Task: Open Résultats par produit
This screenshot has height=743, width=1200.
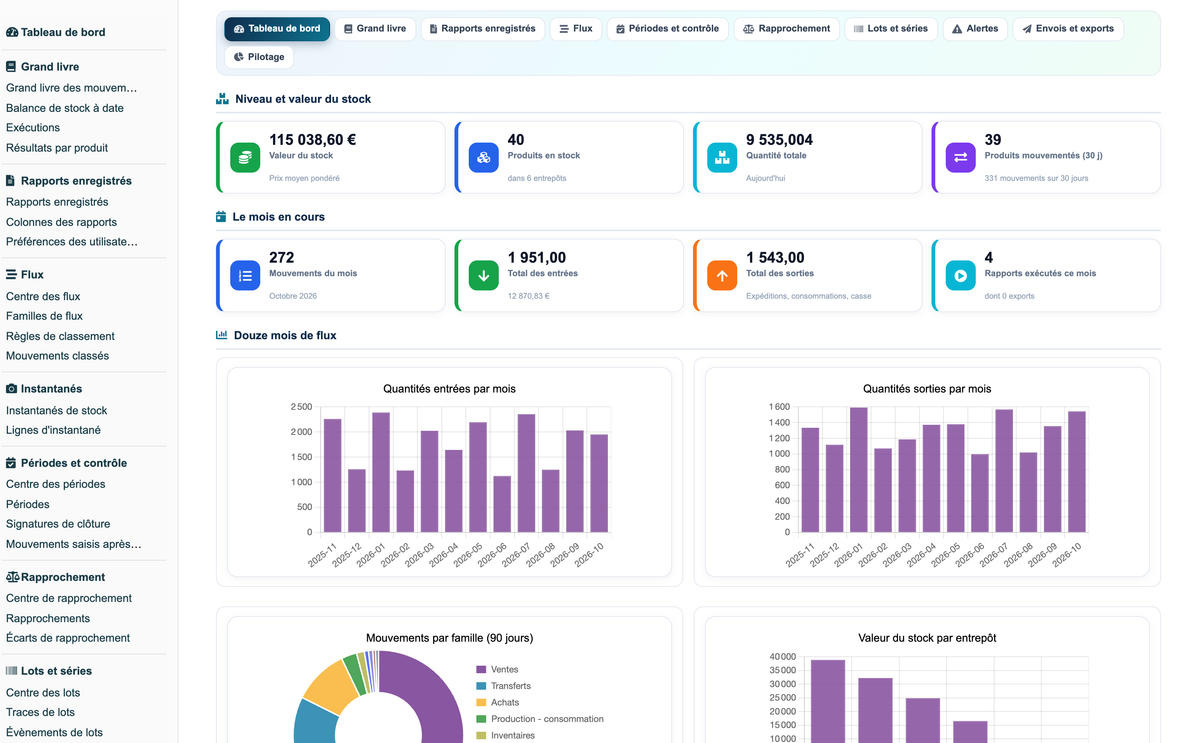Action: coord(57,148)
